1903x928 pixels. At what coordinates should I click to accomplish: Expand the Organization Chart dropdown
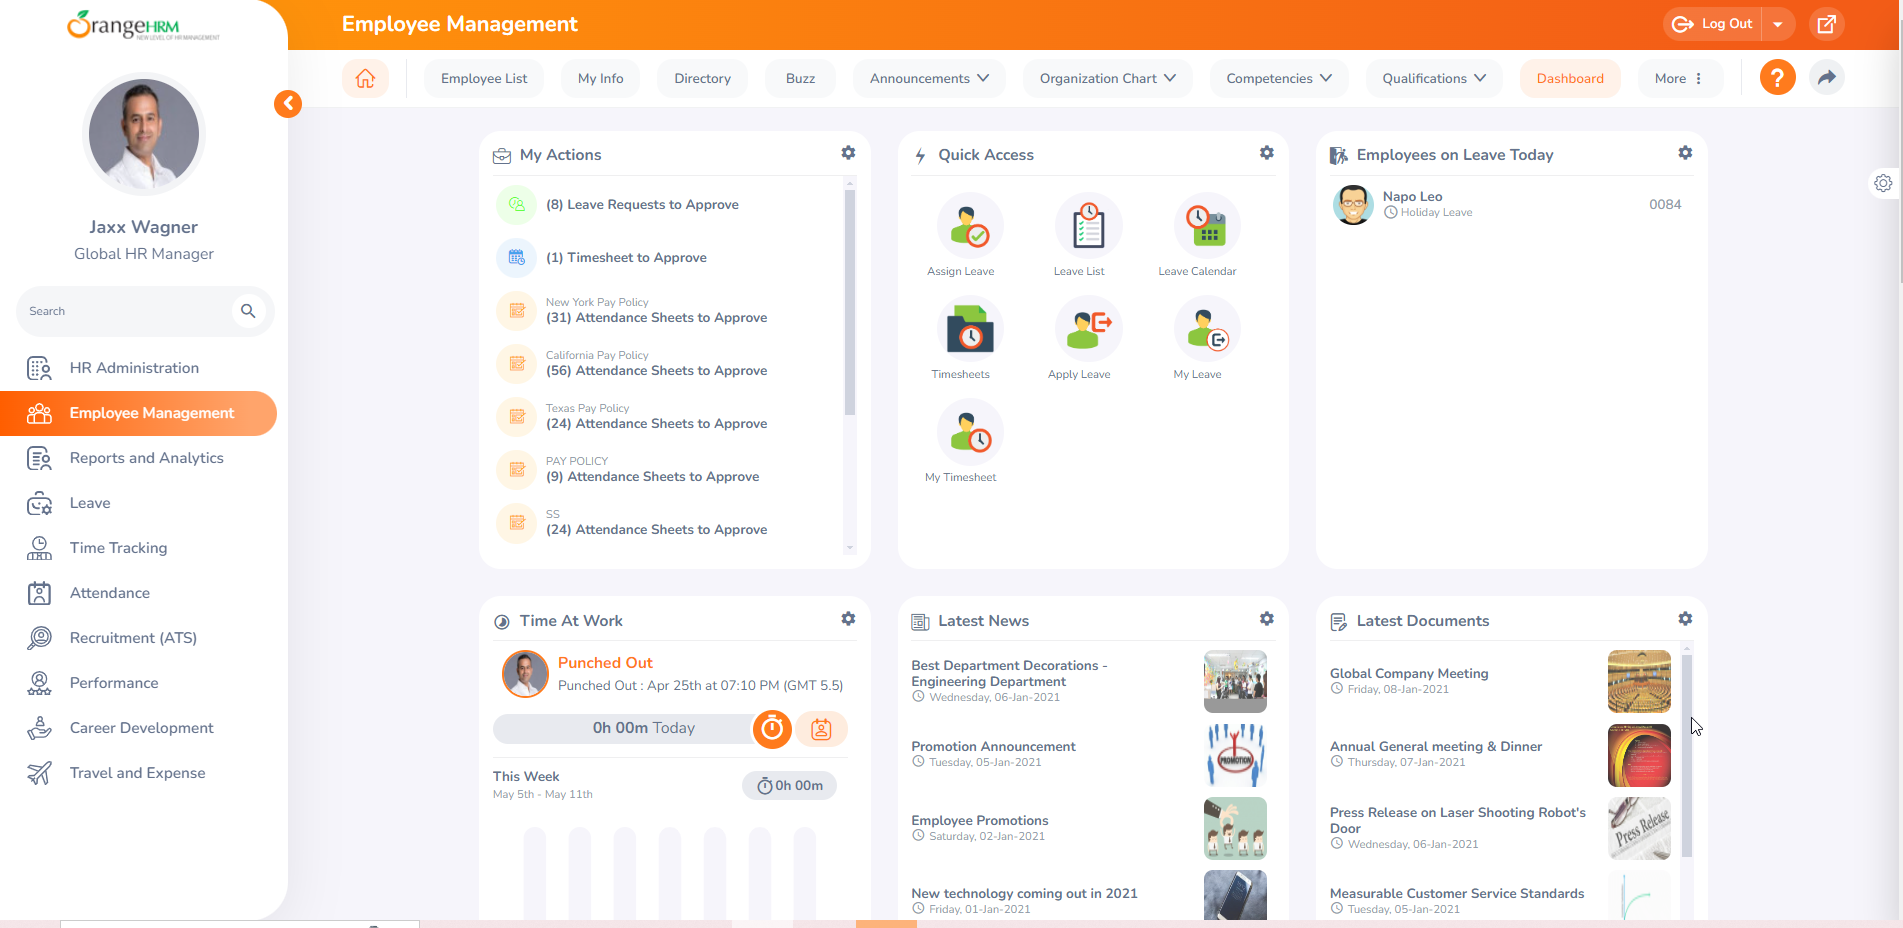(x=1107, y=78)
